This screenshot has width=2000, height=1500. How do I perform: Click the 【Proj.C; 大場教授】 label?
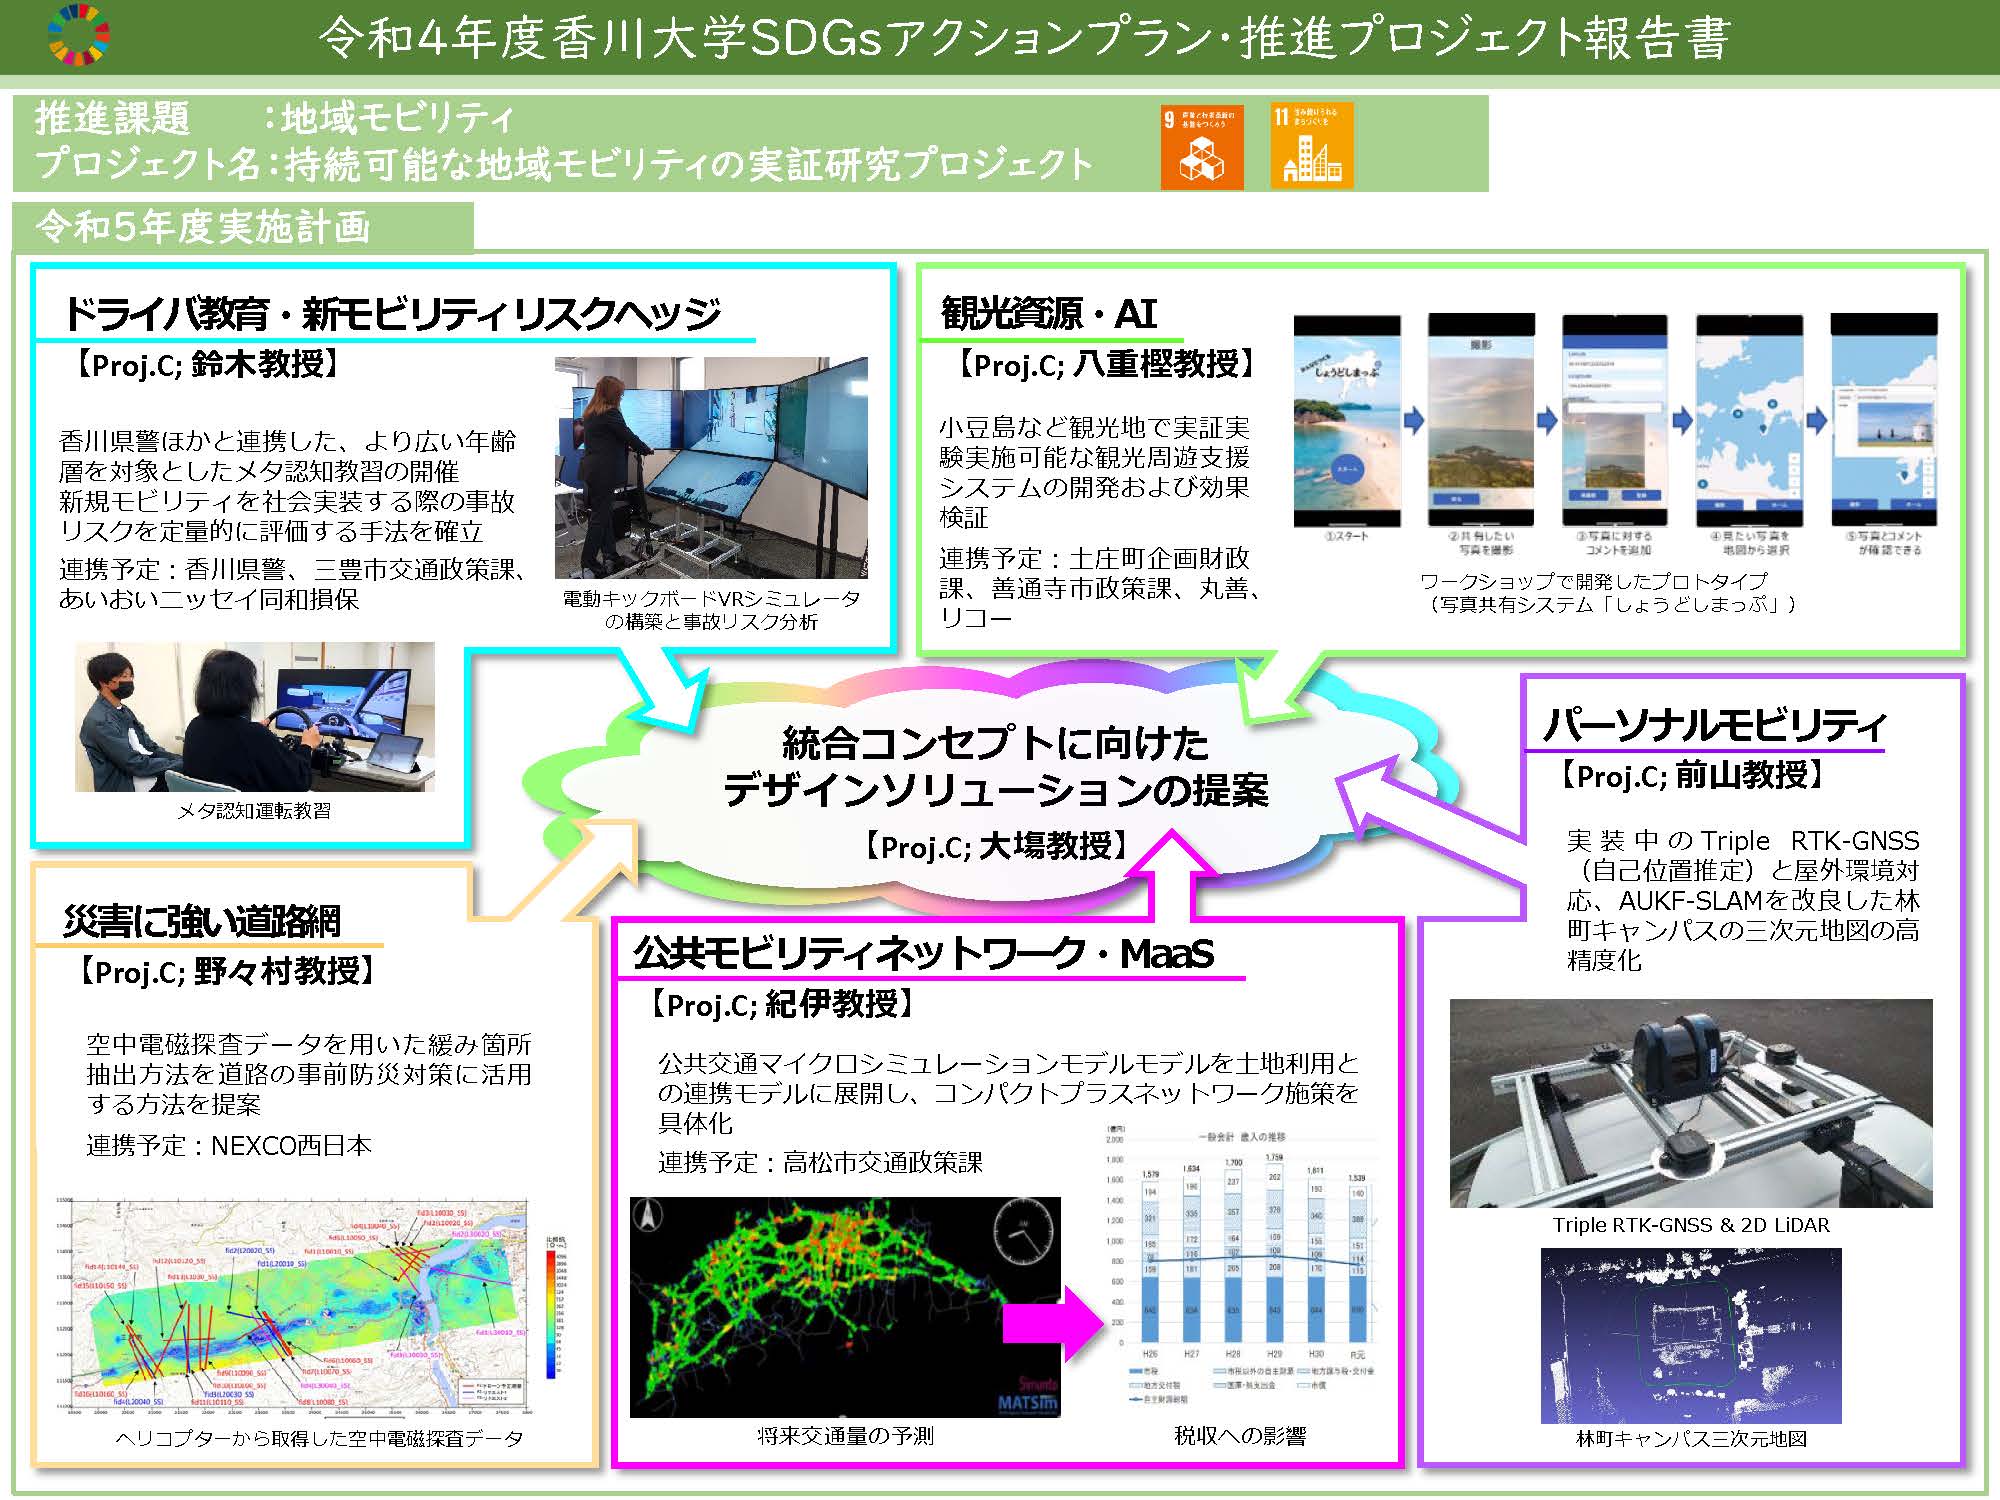pos(997,845)
